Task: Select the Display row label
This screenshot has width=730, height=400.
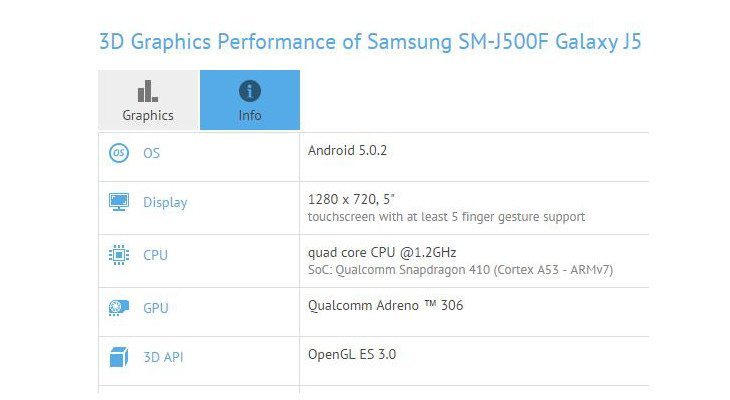Action: 165,203
